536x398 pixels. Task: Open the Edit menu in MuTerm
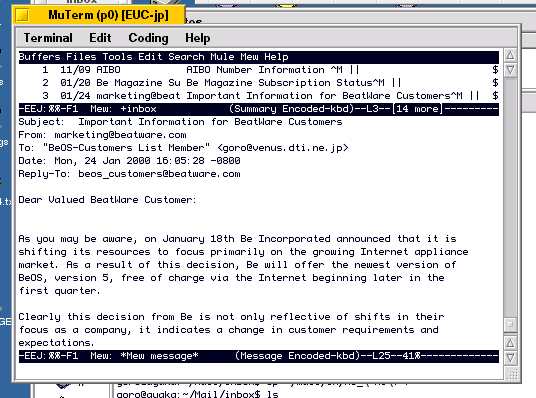100,38
